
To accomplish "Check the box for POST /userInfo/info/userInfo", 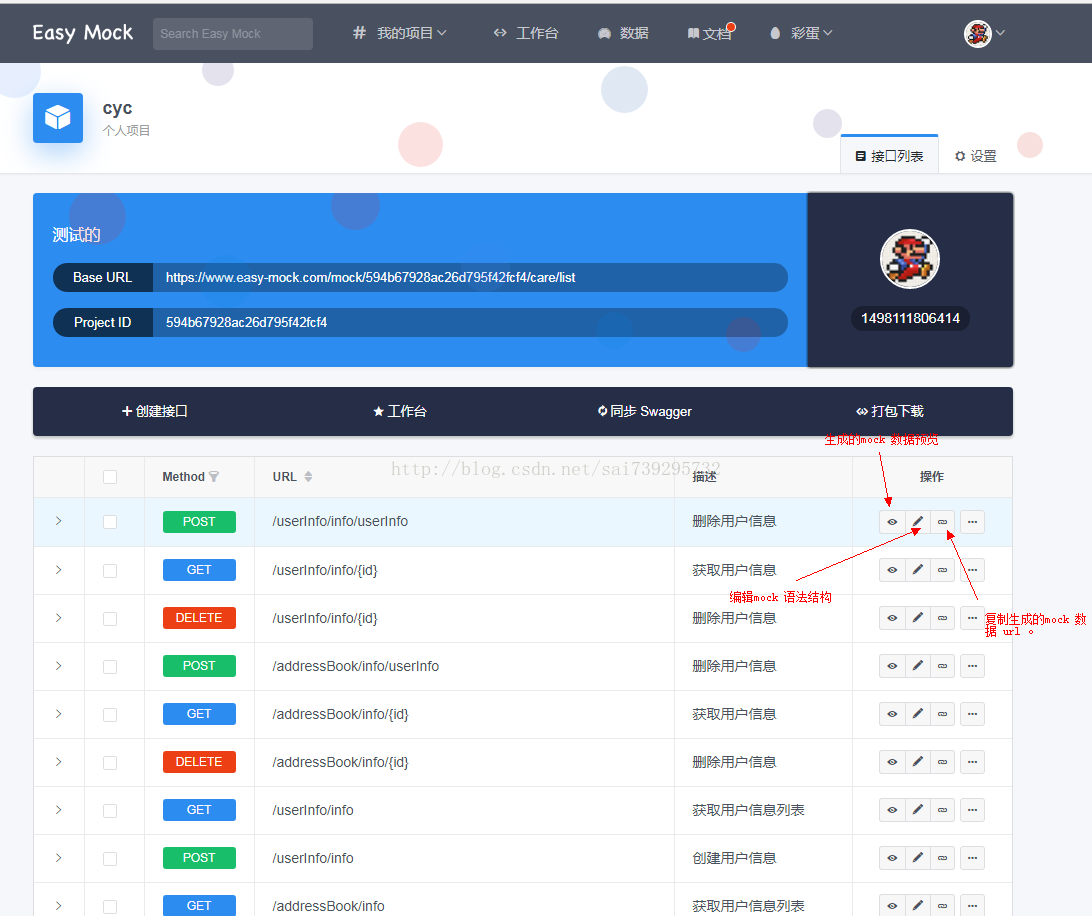I will click(110, 522).
